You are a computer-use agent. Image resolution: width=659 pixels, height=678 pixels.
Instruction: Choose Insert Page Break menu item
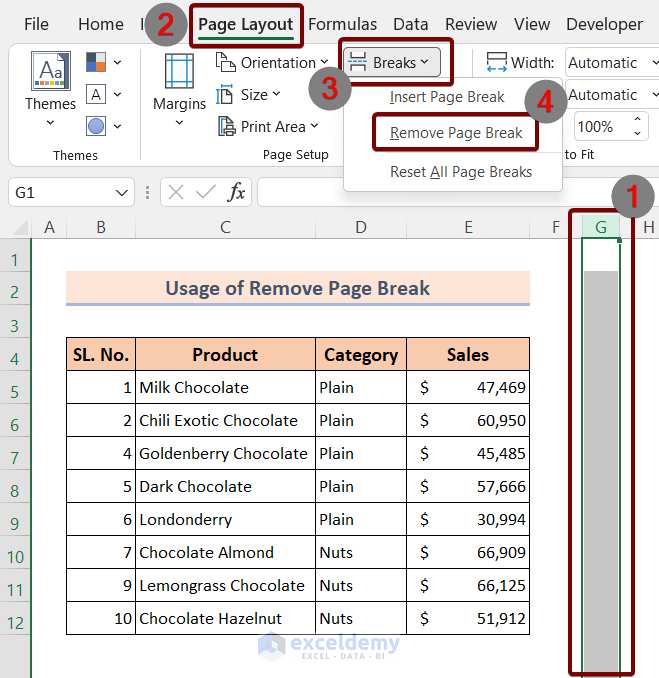click(447, 97)
